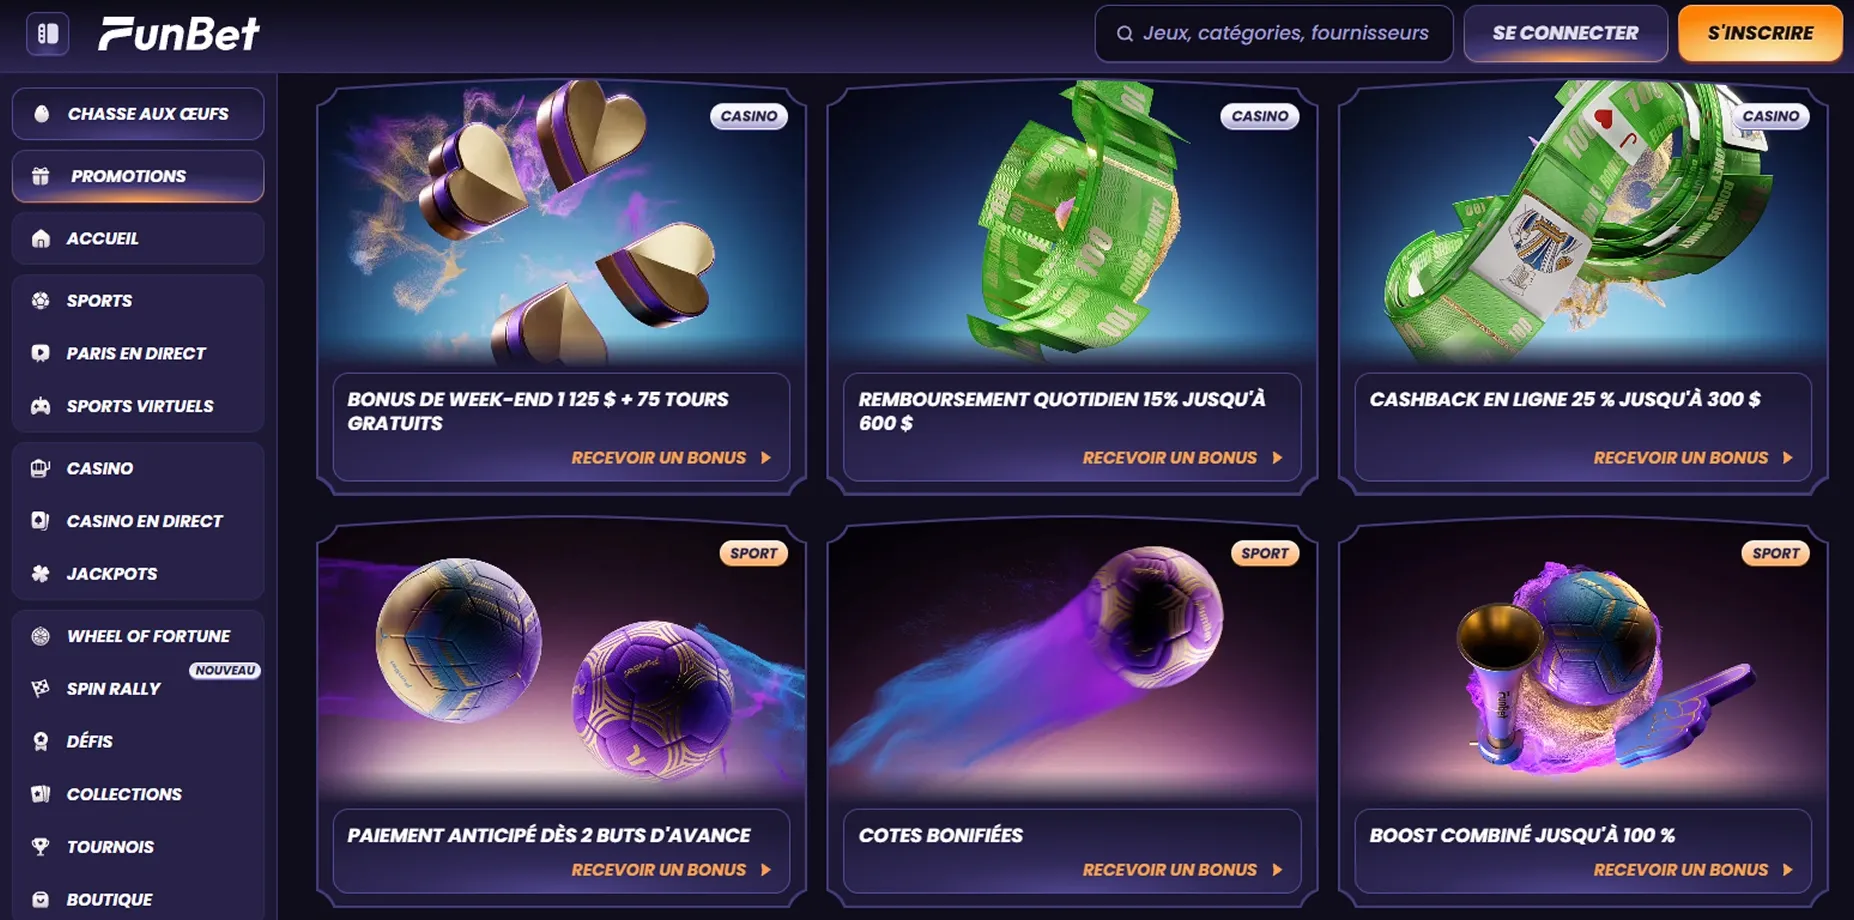1854x920 pixels.
Task: Open the Wheel of Fortune wheel icon
Action: pyautogui.click(x=41, y=636)
